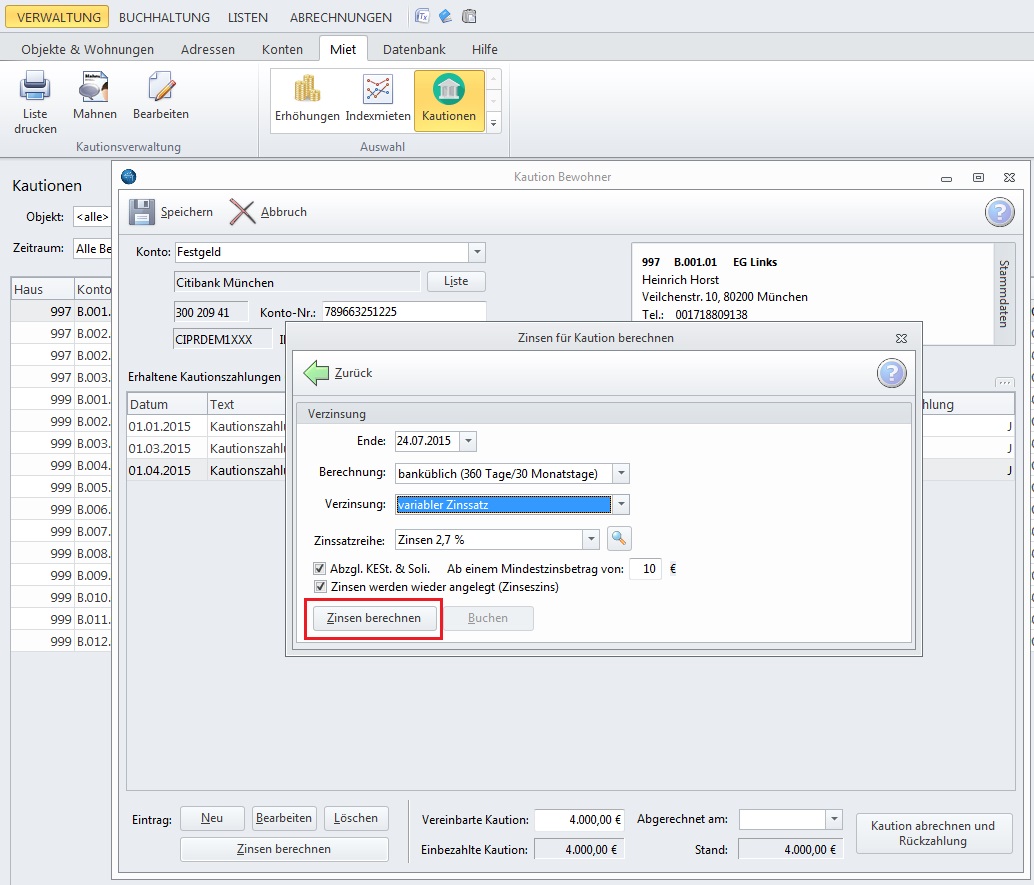1034x885 pixels.
Task: Open the Ende date picker dropdown
Action: [x=468, y=441]
